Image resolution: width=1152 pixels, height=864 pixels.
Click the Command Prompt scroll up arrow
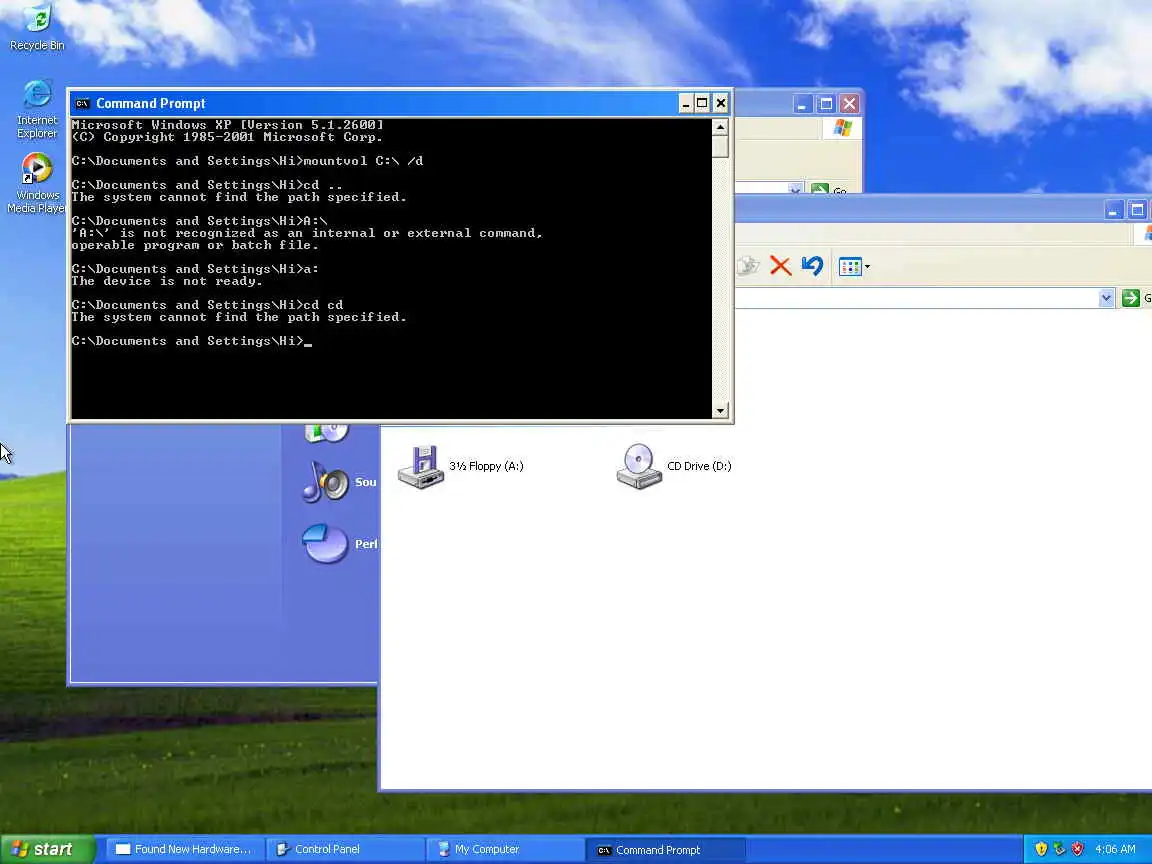[721, 127]
